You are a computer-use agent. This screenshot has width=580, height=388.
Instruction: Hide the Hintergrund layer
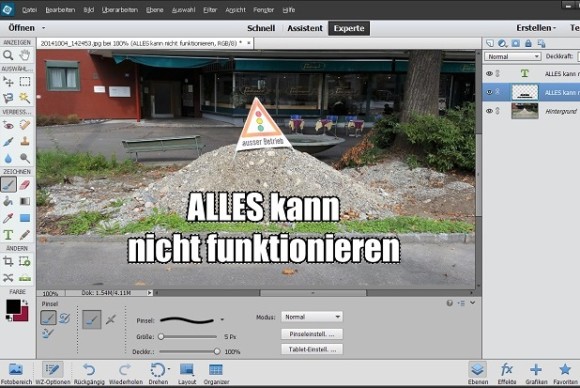(489, 111)
